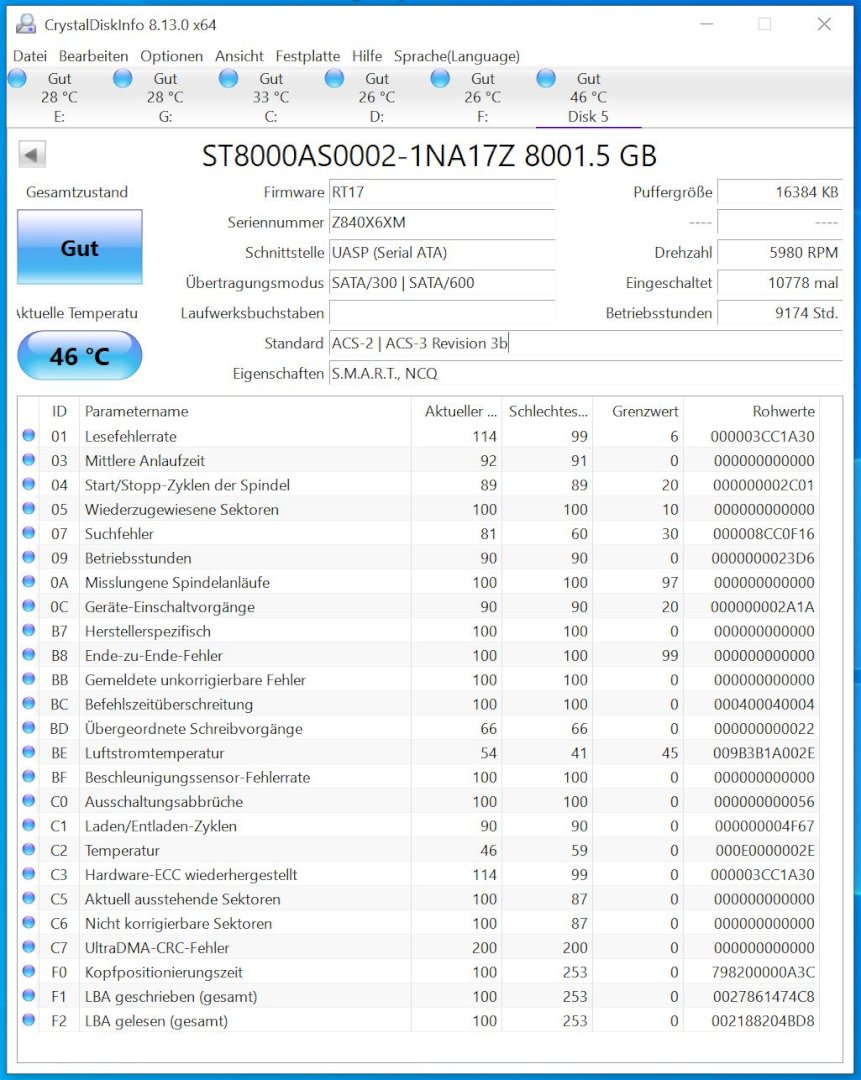The image size is (861, 1080).
Task: Open the Datei menu
Action: click(30, 56)
